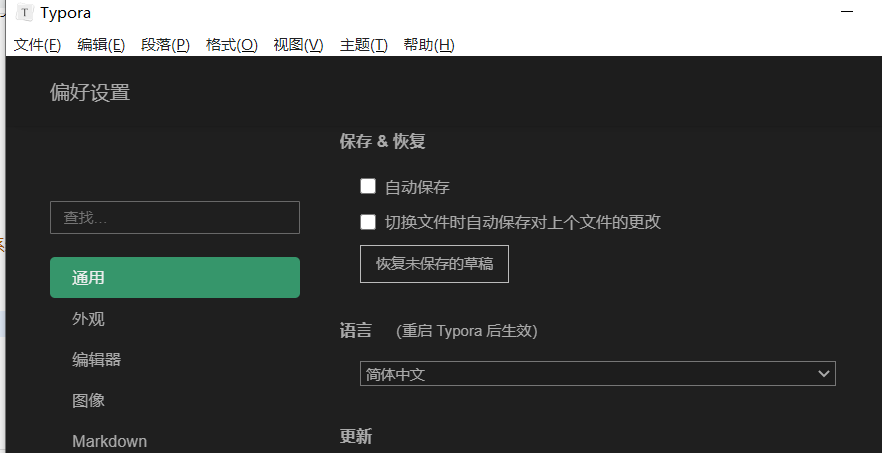
Task: Minimize the Typora window
Action: 847,12
